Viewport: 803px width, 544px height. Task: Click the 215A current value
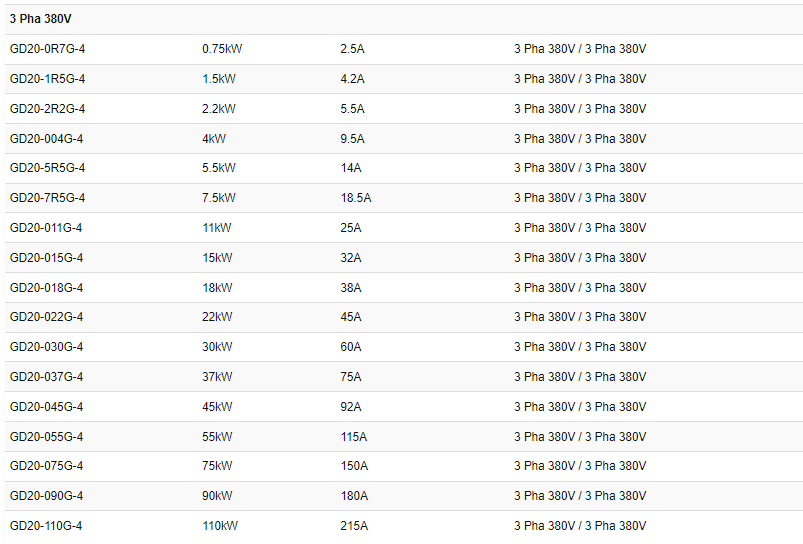[354, 526]
